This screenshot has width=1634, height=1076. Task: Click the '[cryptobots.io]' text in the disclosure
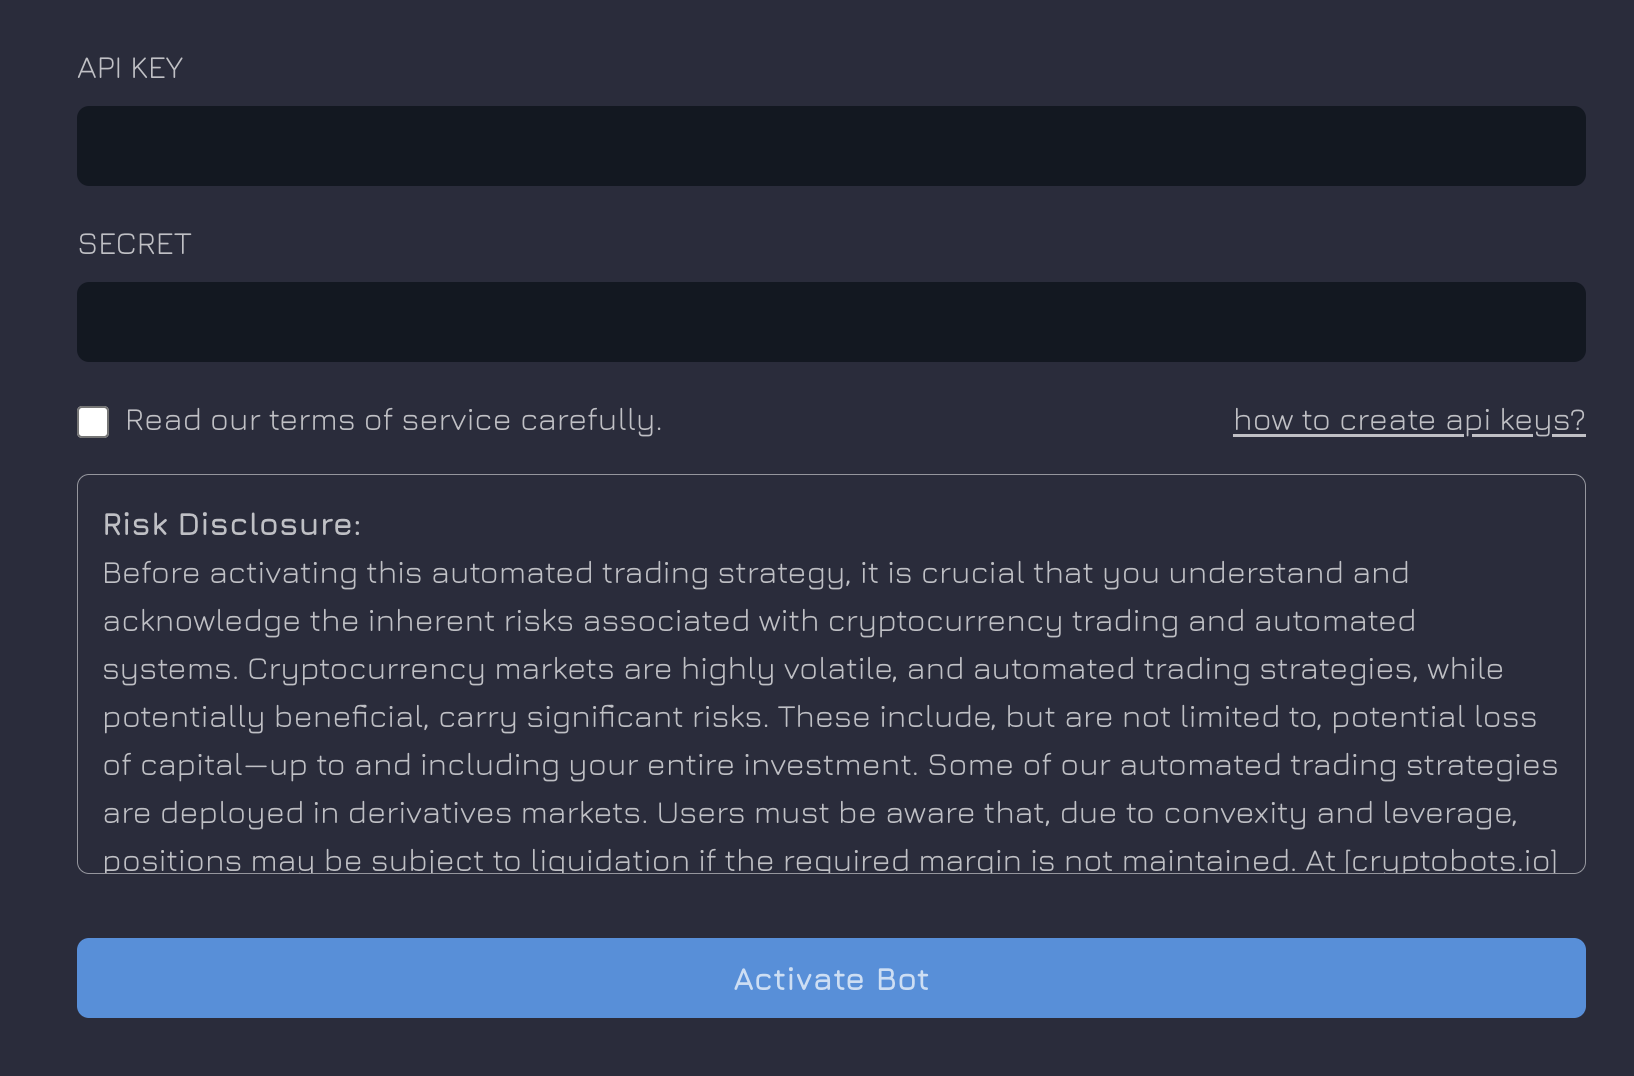point(1451,861)
